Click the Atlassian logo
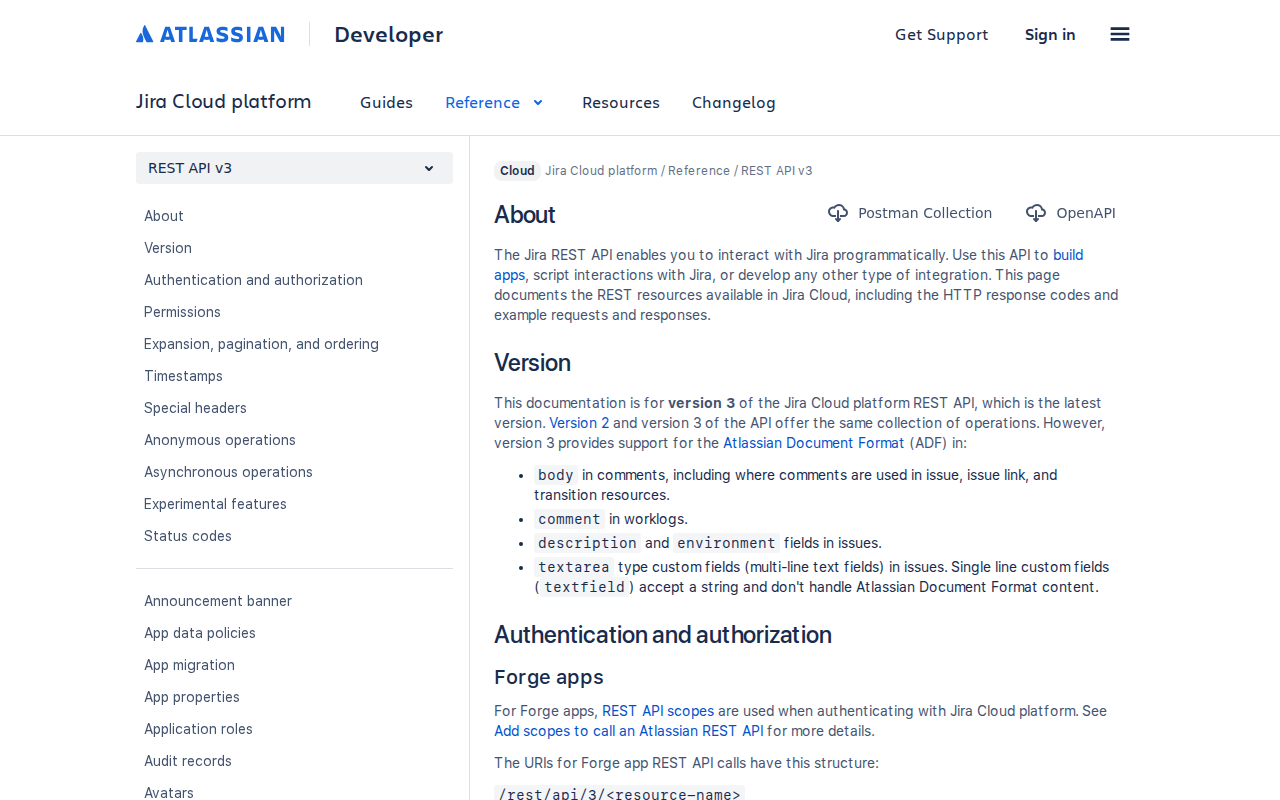 (x=210, y=34)
